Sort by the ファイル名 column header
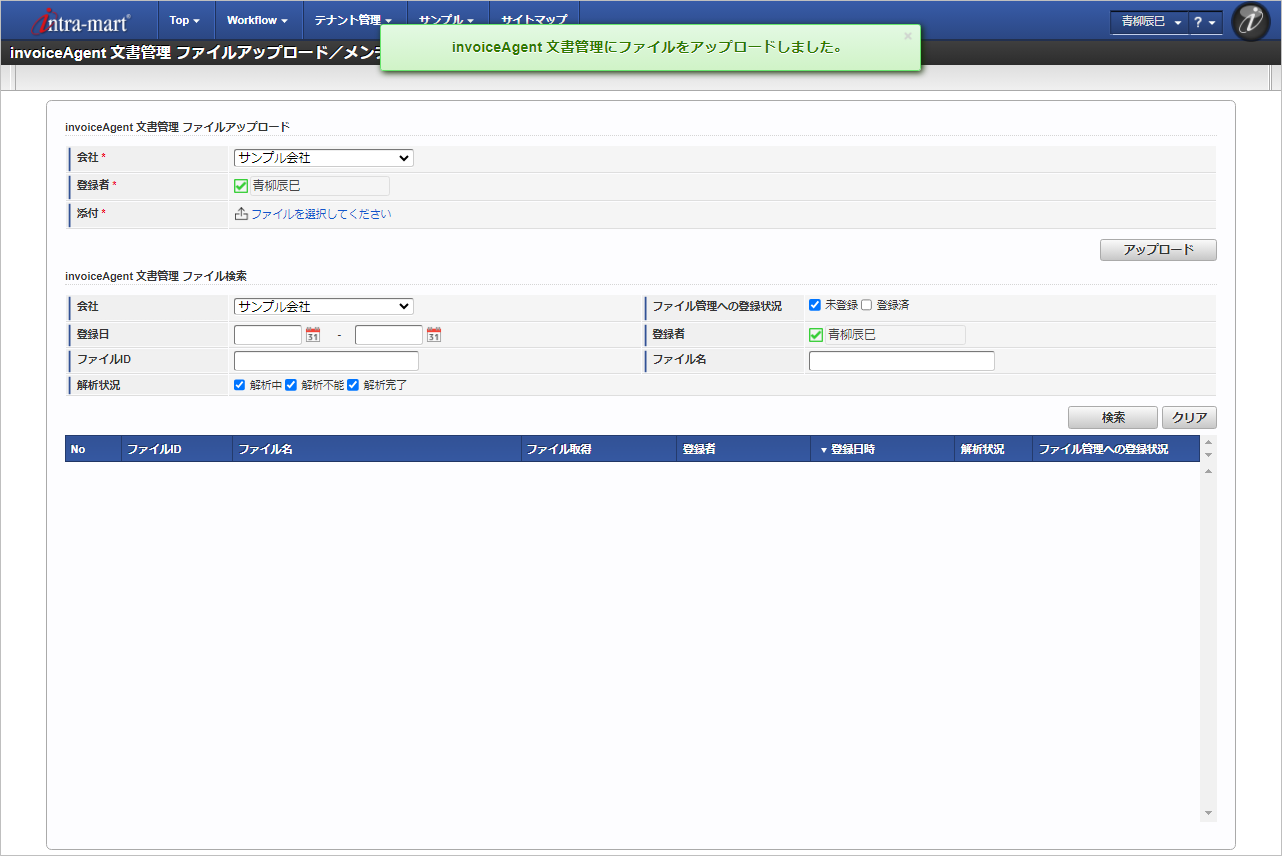 coord(377,449)
